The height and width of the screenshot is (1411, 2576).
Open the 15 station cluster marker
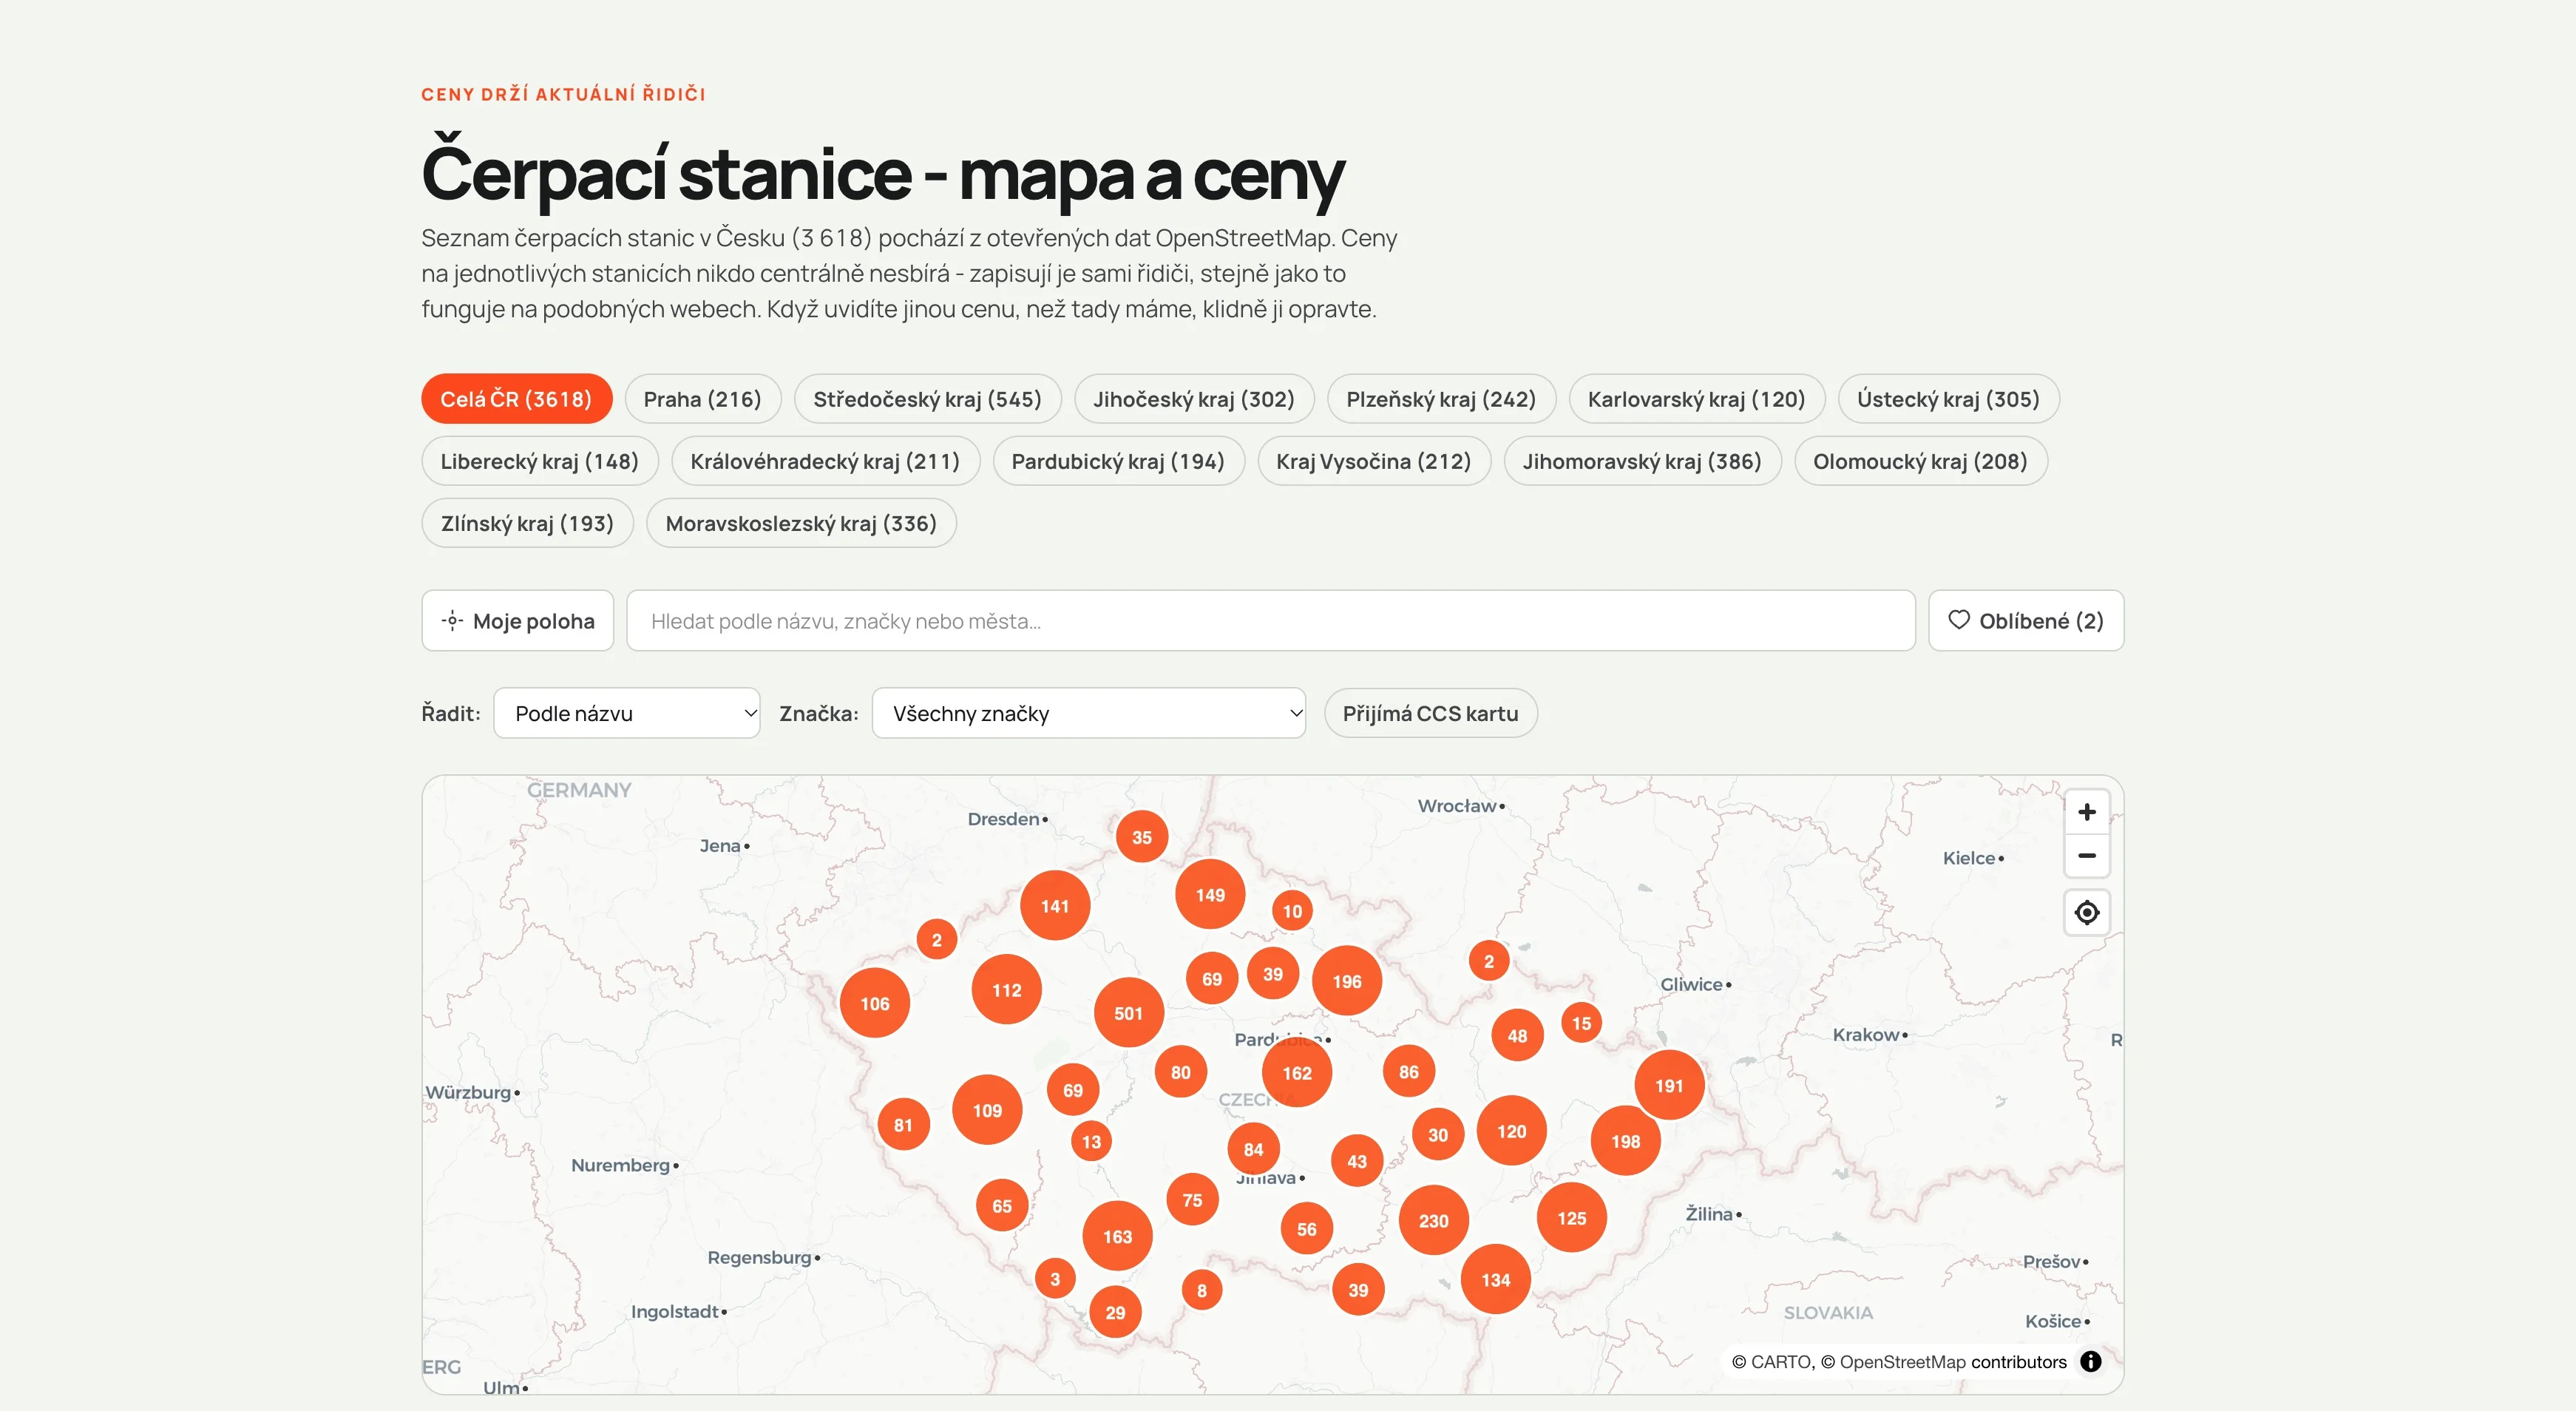pyautogui.click(x=1581, y=1023)
